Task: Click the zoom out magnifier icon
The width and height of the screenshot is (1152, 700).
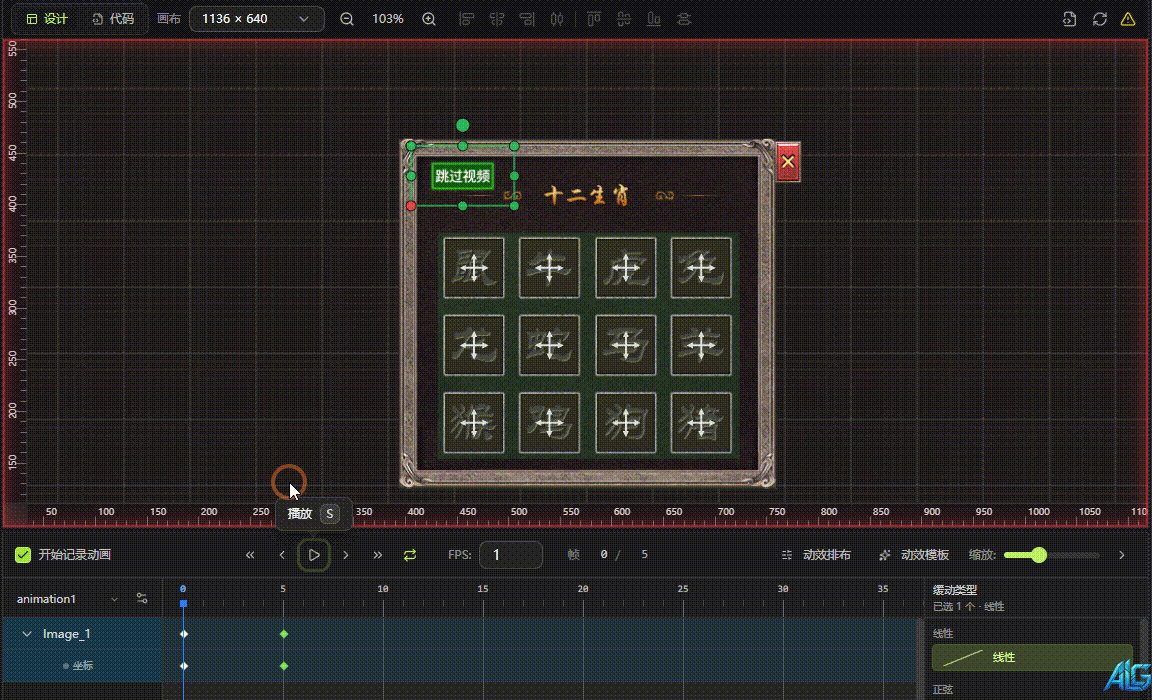Action: pyautogui.click(x=347, y=19)
